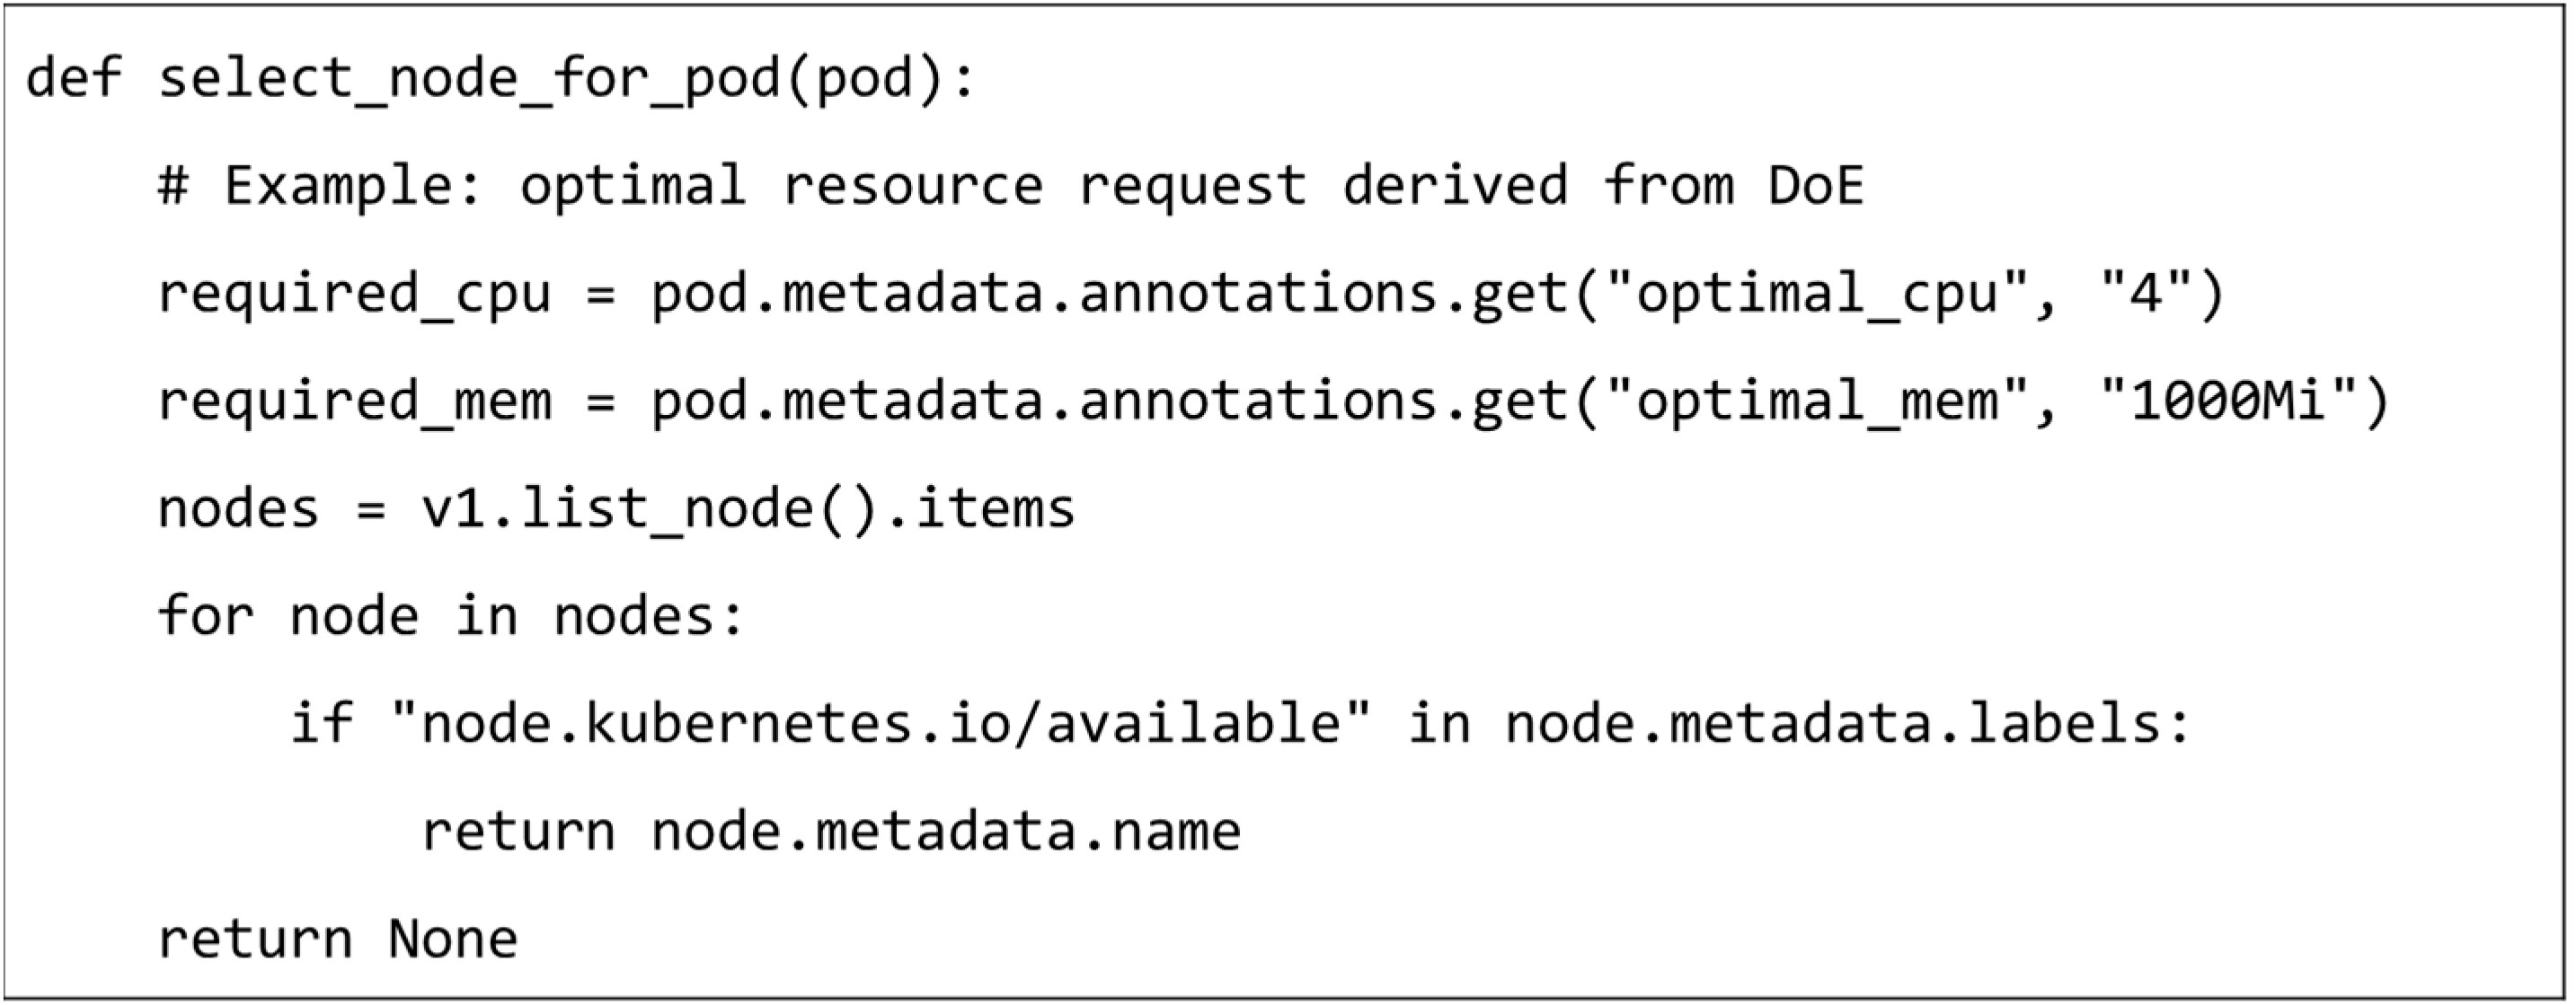2576x1005 pixels.
Task: Click the word DoE in the comment
Action: tap(1815, 187)
